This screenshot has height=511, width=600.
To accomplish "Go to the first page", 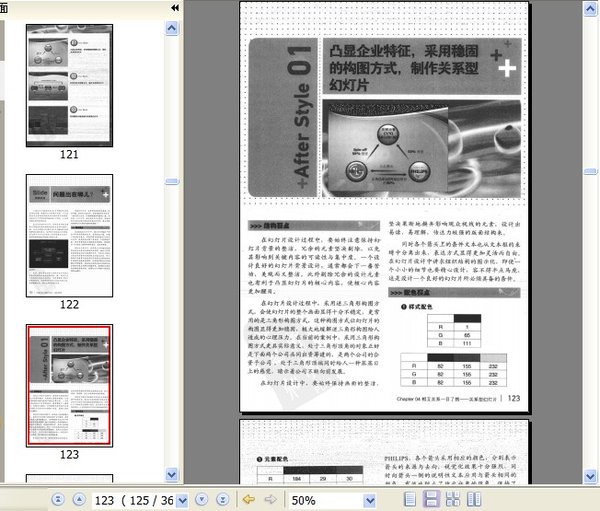I will click(x=56, y=499).
